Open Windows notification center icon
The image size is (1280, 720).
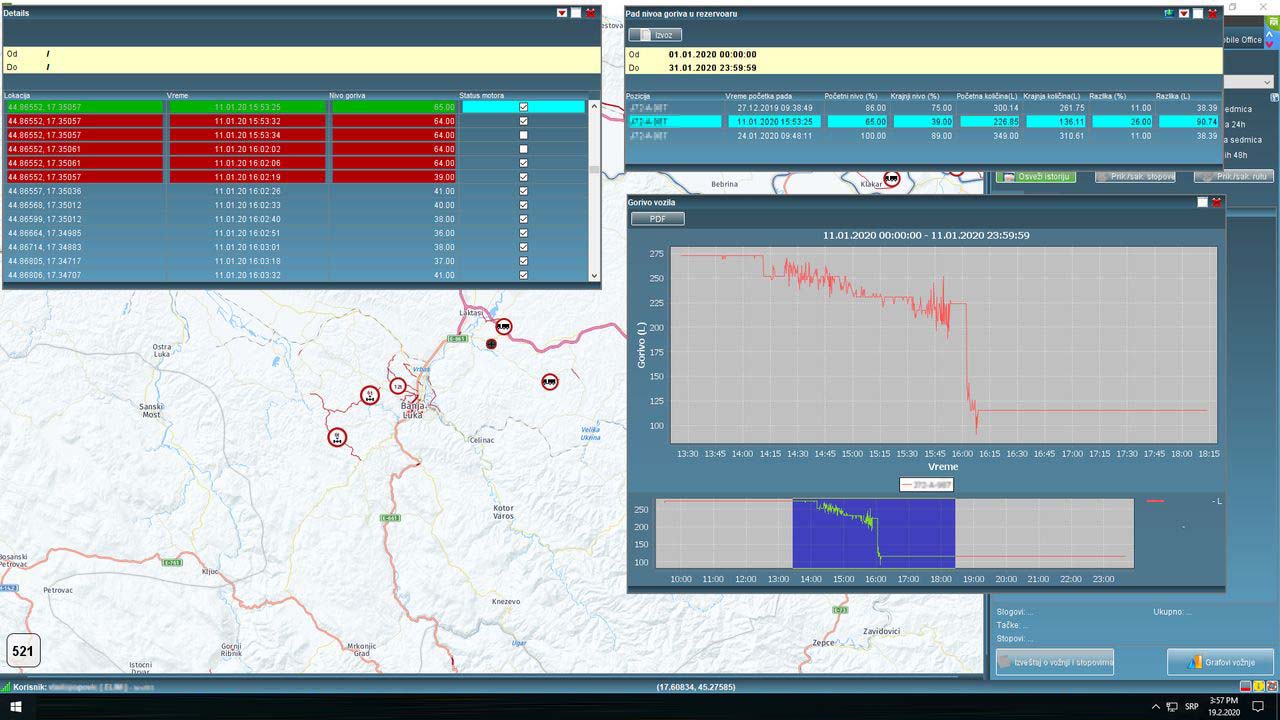pyautogui.click(x=1259, y=706)
